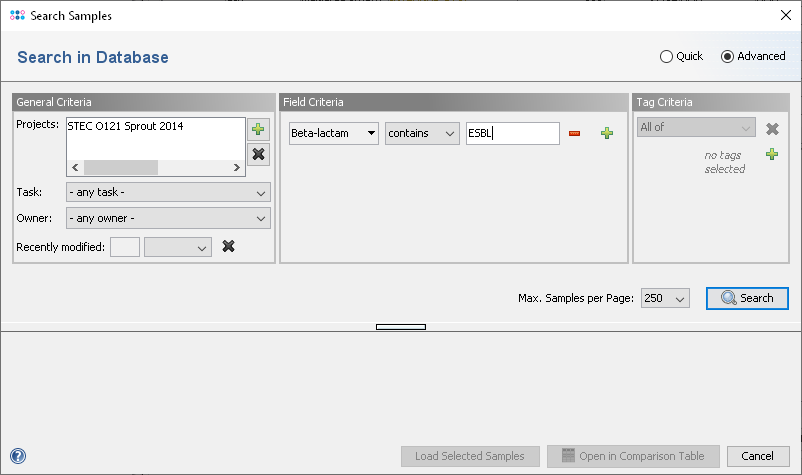Click Open in Comparison Table
The height and width of the screenshot is (475, 802).
633,456
